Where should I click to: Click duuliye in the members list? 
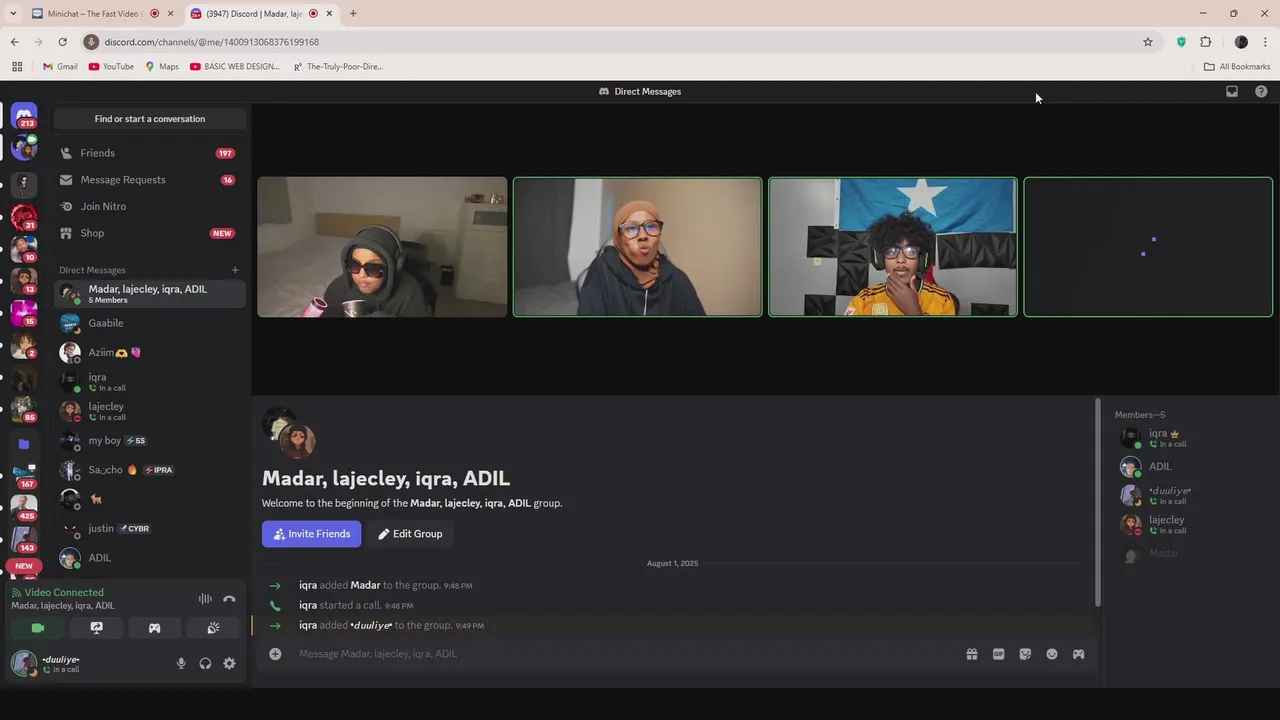1188,495
